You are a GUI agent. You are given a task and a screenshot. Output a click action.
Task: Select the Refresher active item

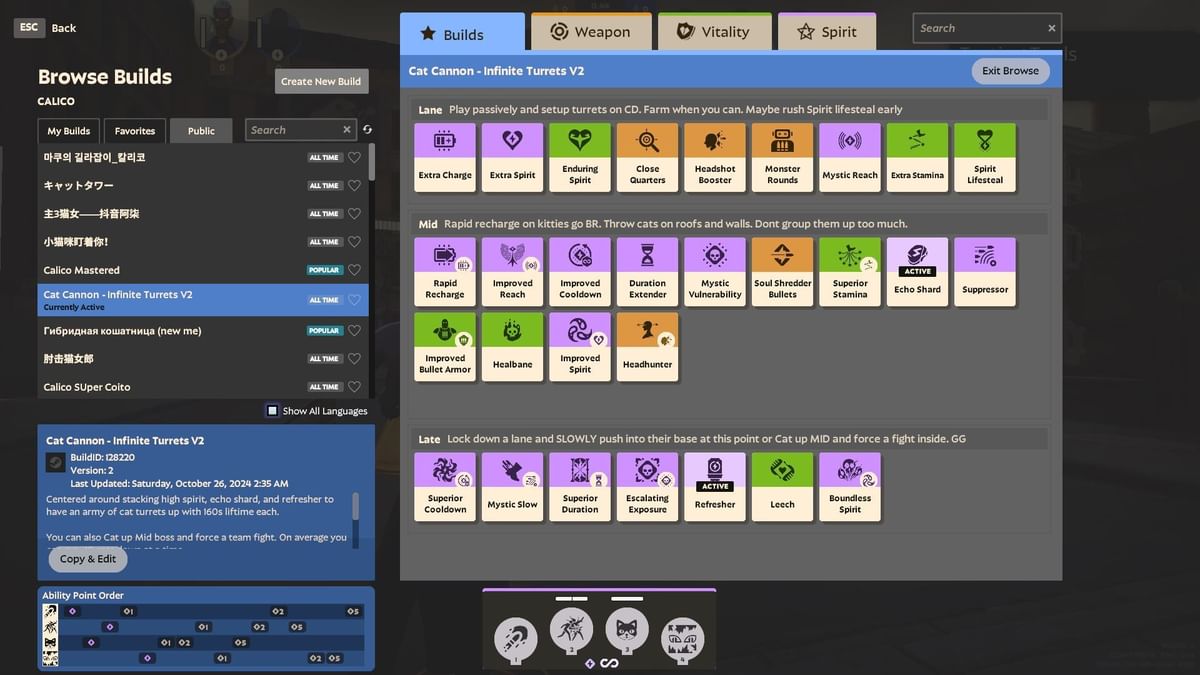pyautogui.click(x=715, y=486)
